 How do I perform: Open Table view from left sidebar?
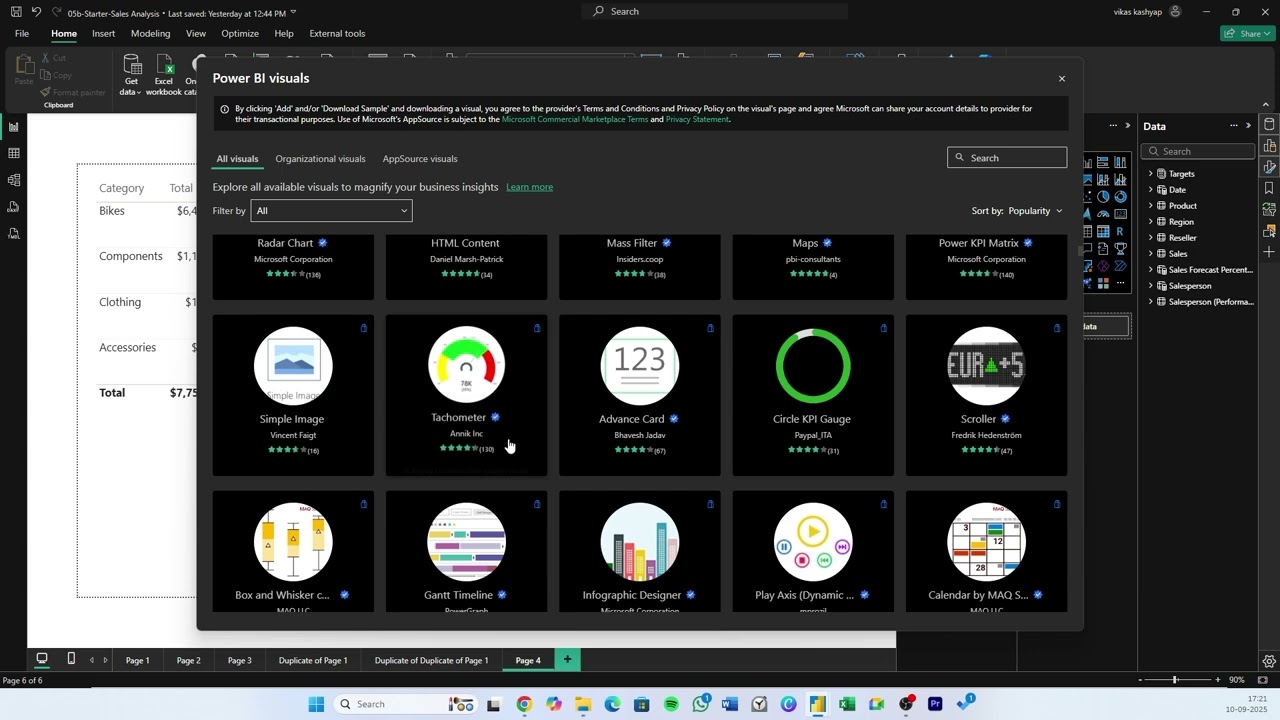[14, 153]
